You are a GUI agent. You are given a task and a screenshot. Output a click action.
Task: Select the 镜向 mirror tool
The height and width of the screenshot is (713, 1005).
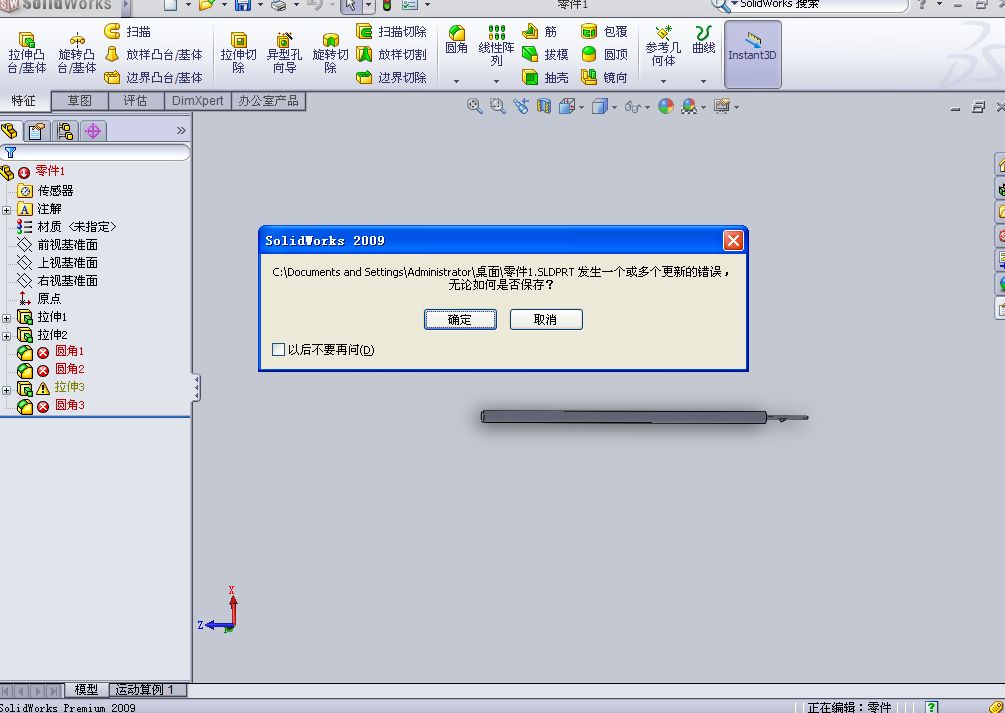604,78
